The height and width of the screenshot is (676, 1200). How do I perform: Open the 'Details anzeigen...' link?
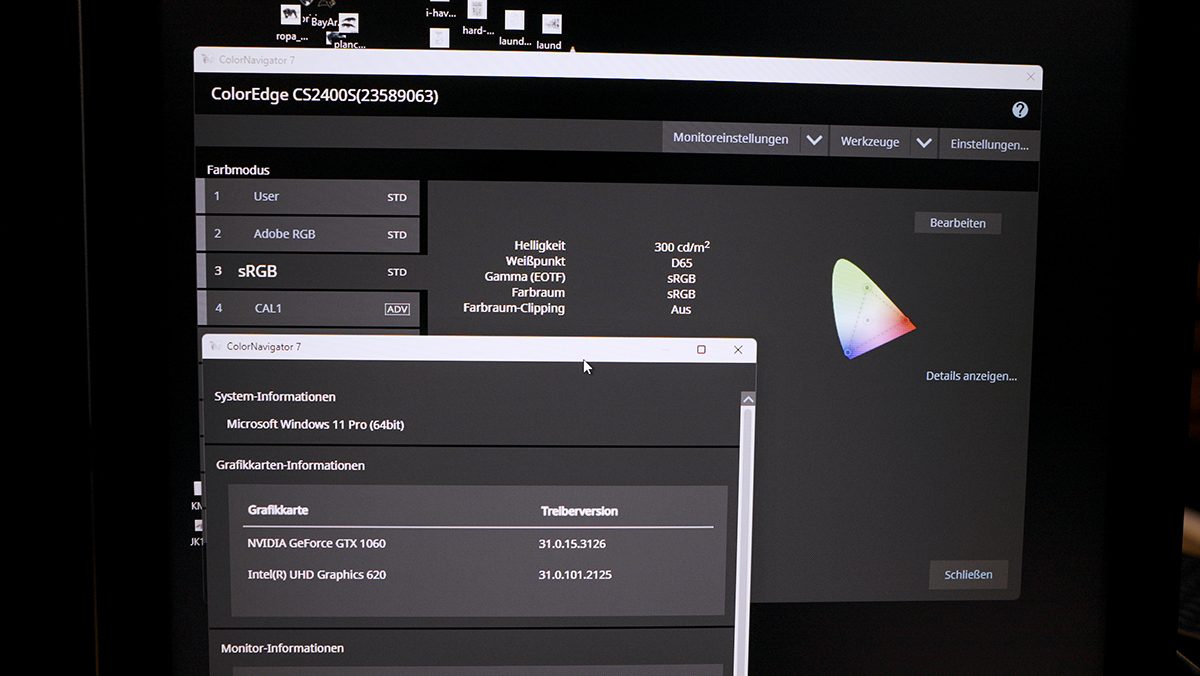point(970,376)
